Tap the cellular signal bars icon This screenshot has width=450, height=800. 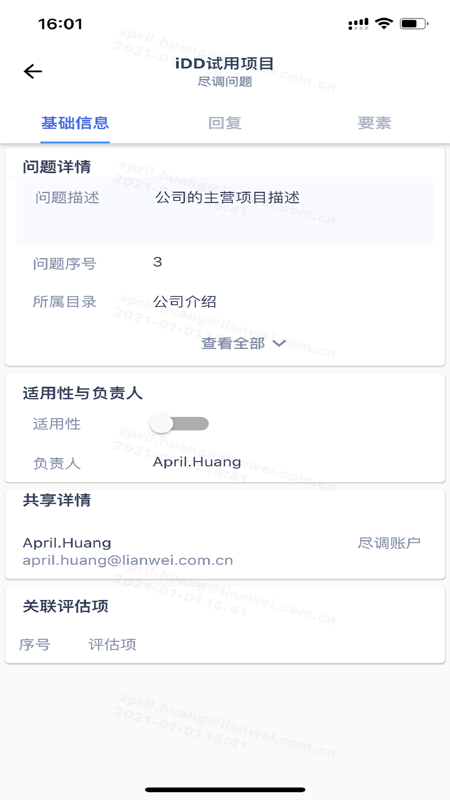(358, 23)
